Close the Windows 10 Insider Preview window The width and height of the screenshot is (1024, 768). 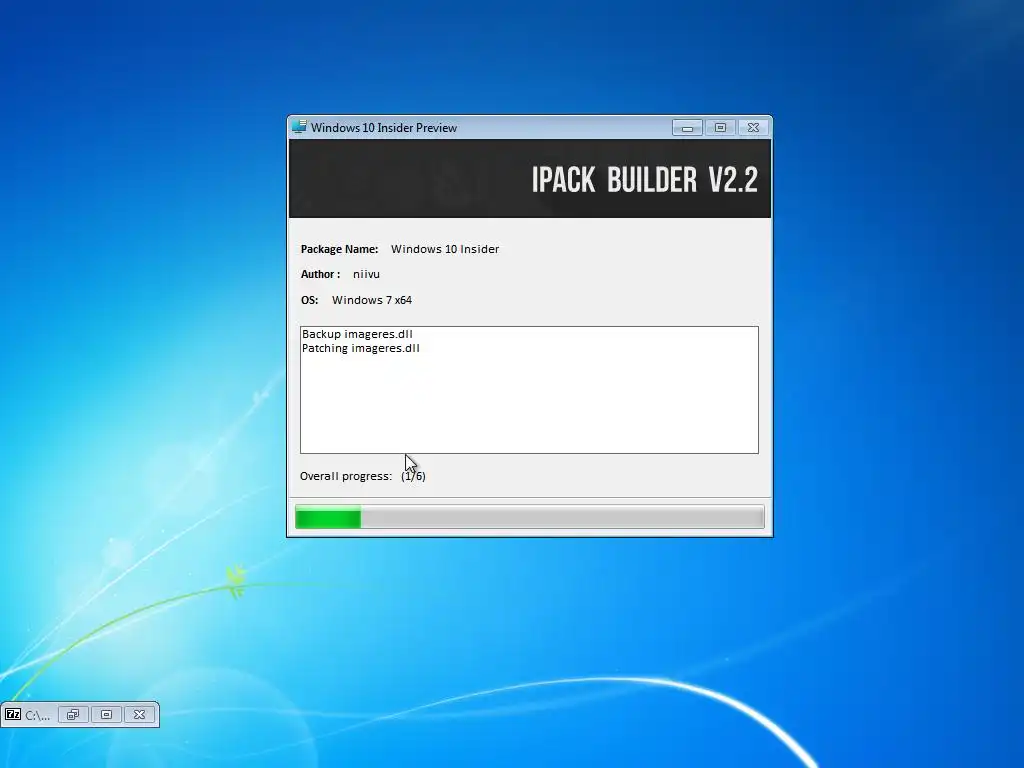click(753, 127)
